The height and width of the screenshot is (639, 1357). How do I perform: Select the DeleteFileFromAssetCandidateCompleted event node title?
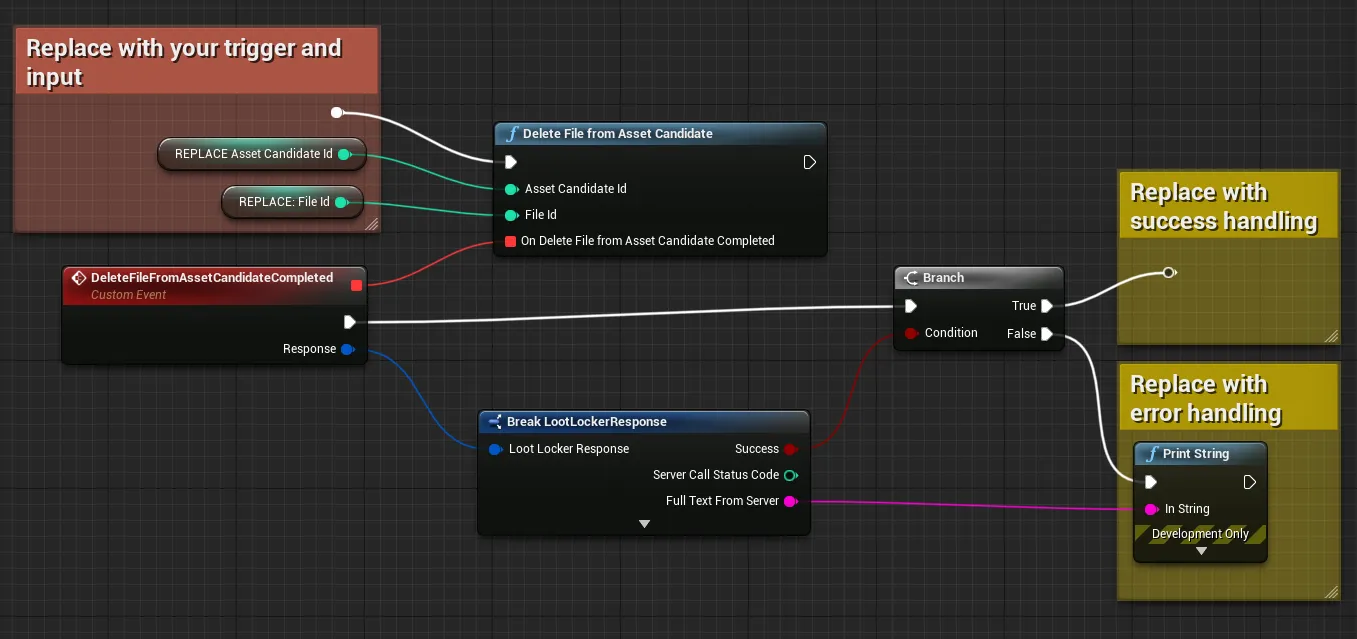212,278
